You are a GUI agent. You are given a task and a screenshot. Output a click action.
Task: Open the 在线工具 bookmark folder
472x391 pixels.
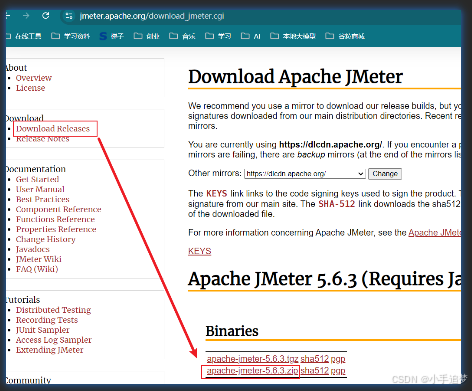pos(24,36)
